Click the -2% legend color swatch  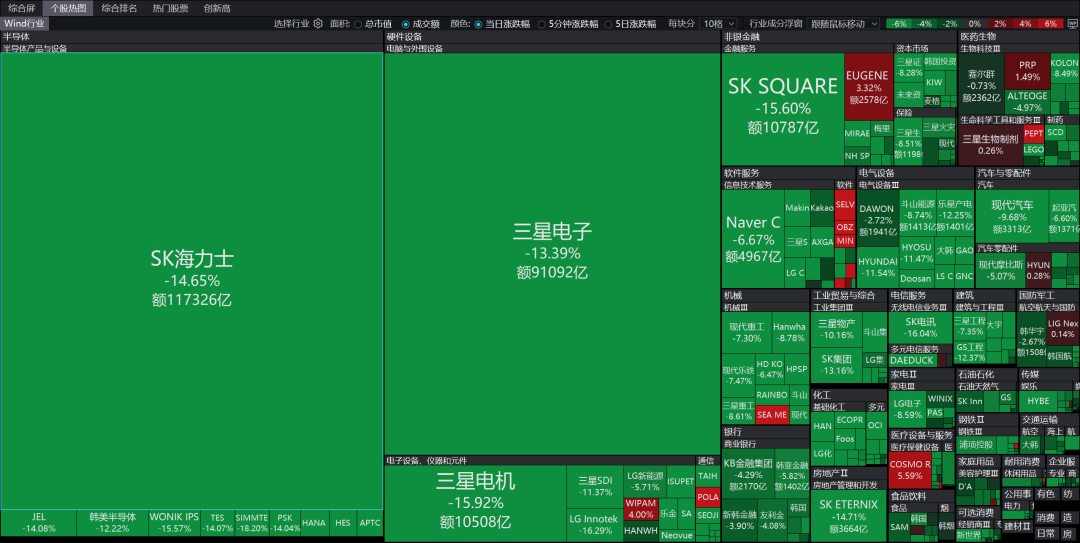[950, 23]
